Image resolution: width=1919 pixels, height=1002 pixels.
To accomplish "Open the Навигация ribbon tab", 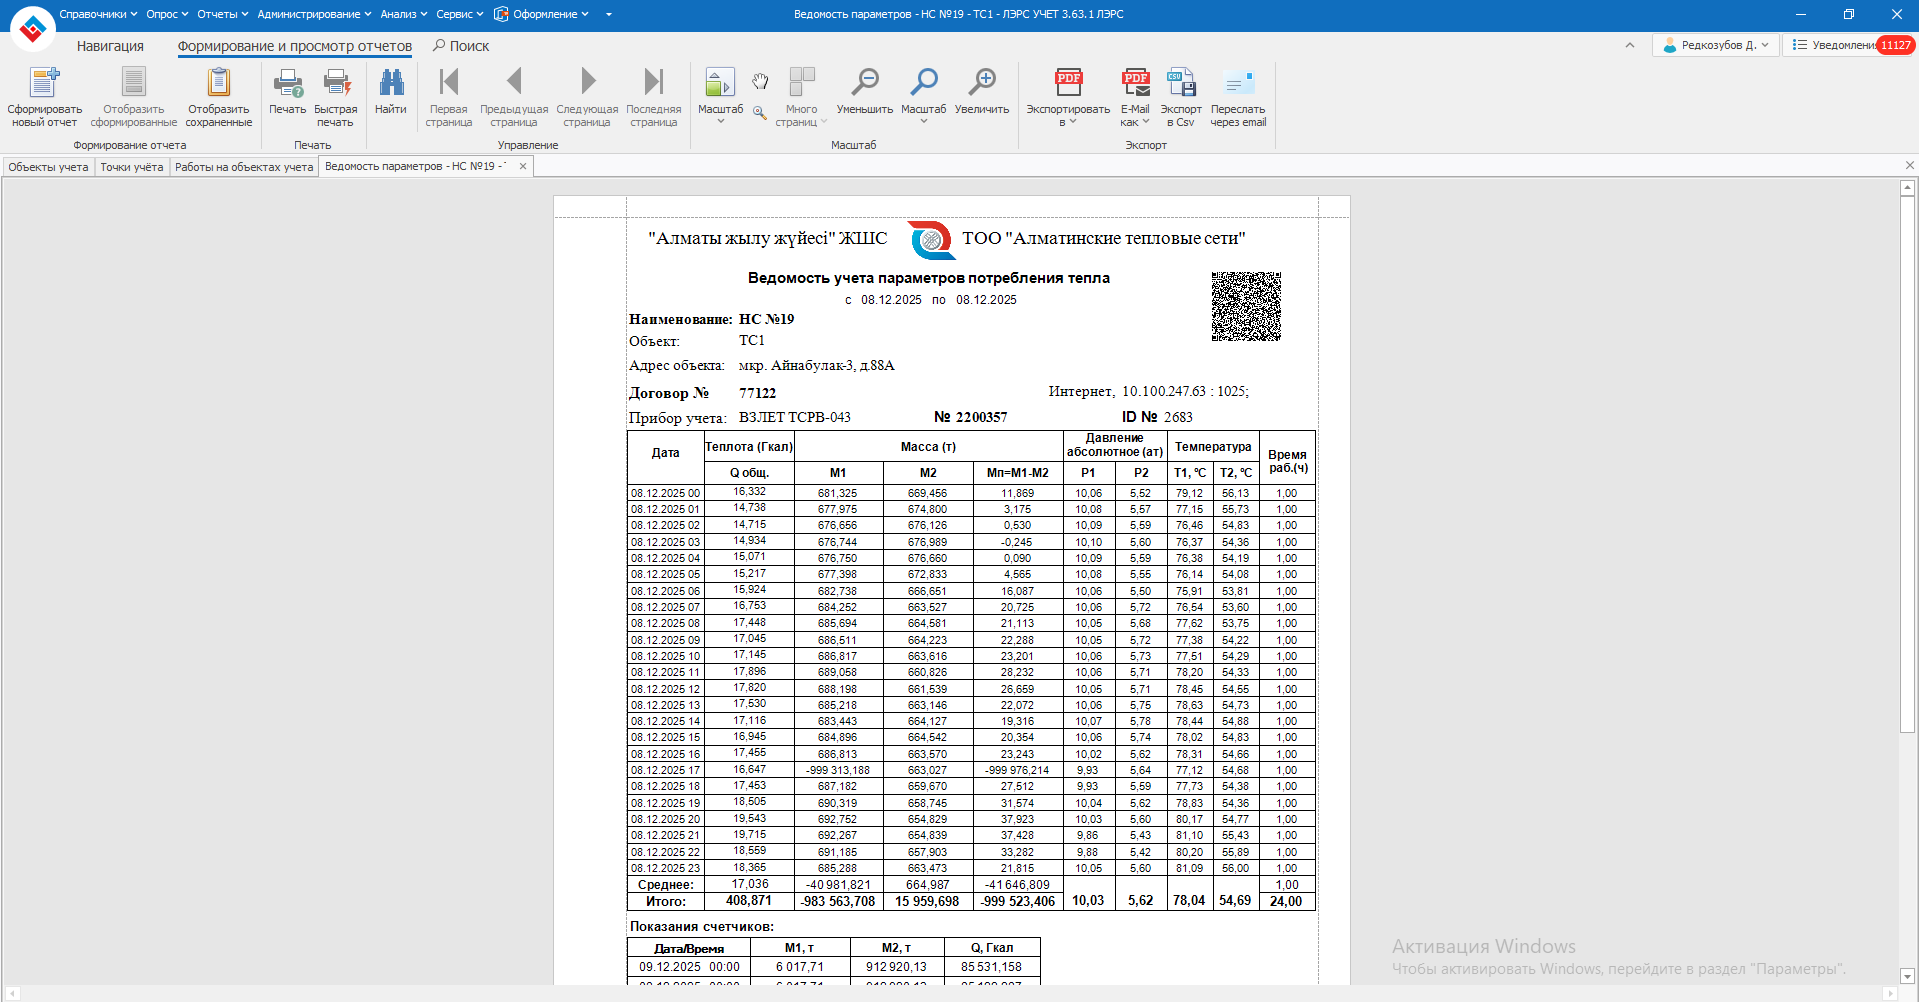I will click(110, 46).
